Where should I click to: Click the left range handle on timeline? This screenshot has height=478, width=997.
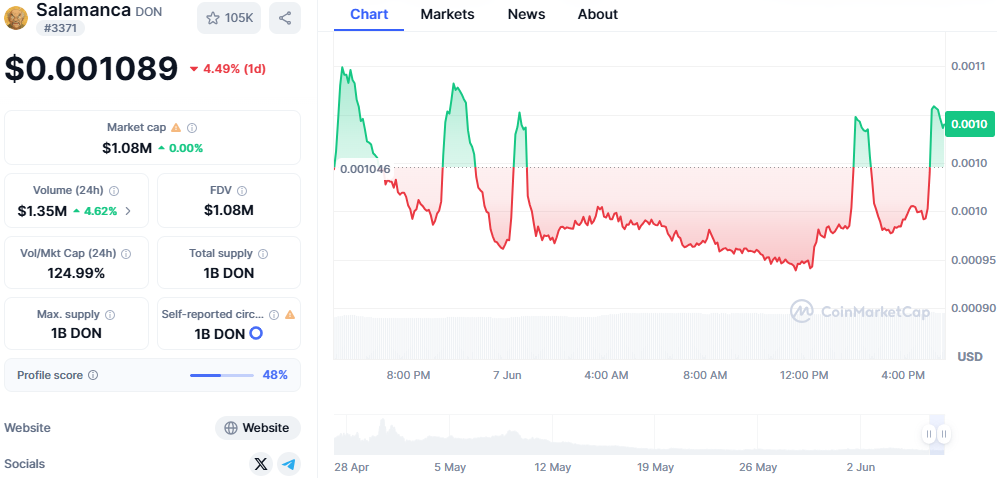click(x=929, y=434)
